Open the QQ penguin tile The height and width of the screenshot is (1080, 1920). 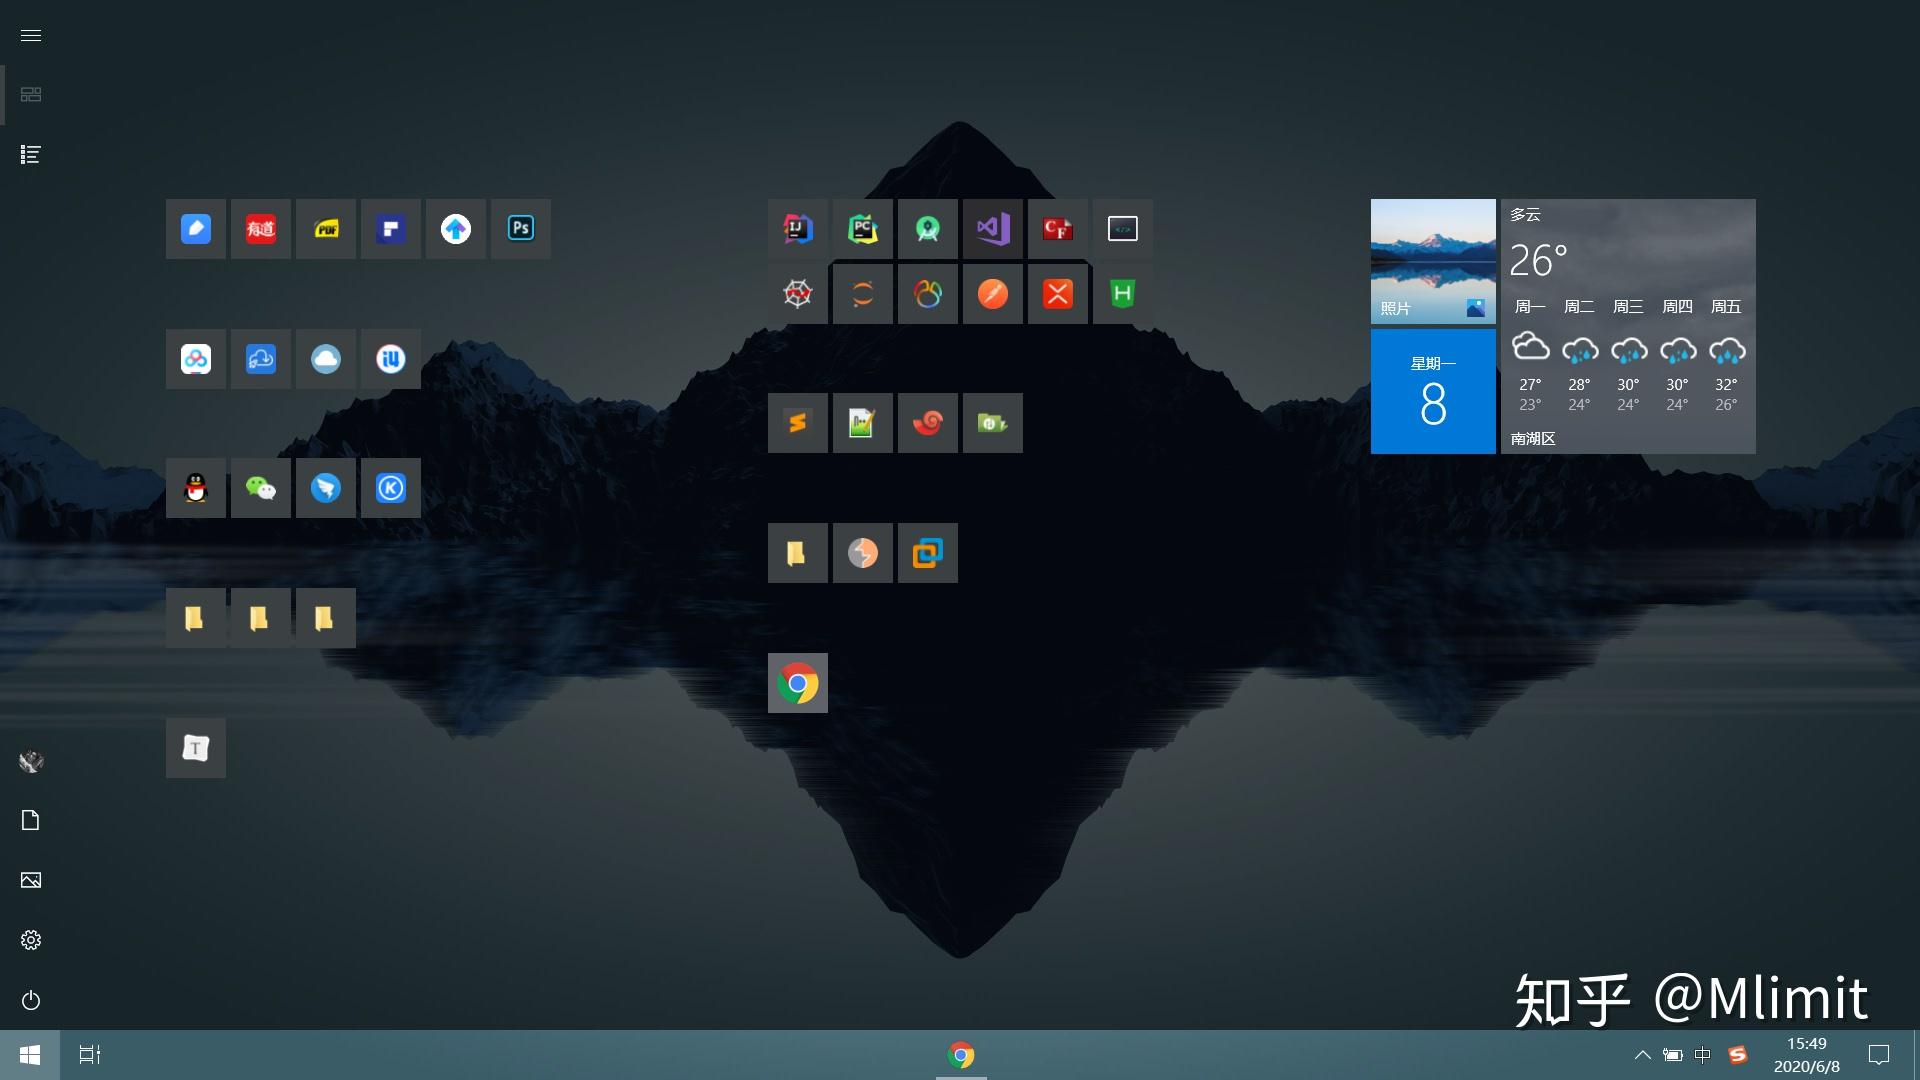(x=195, y=488)
